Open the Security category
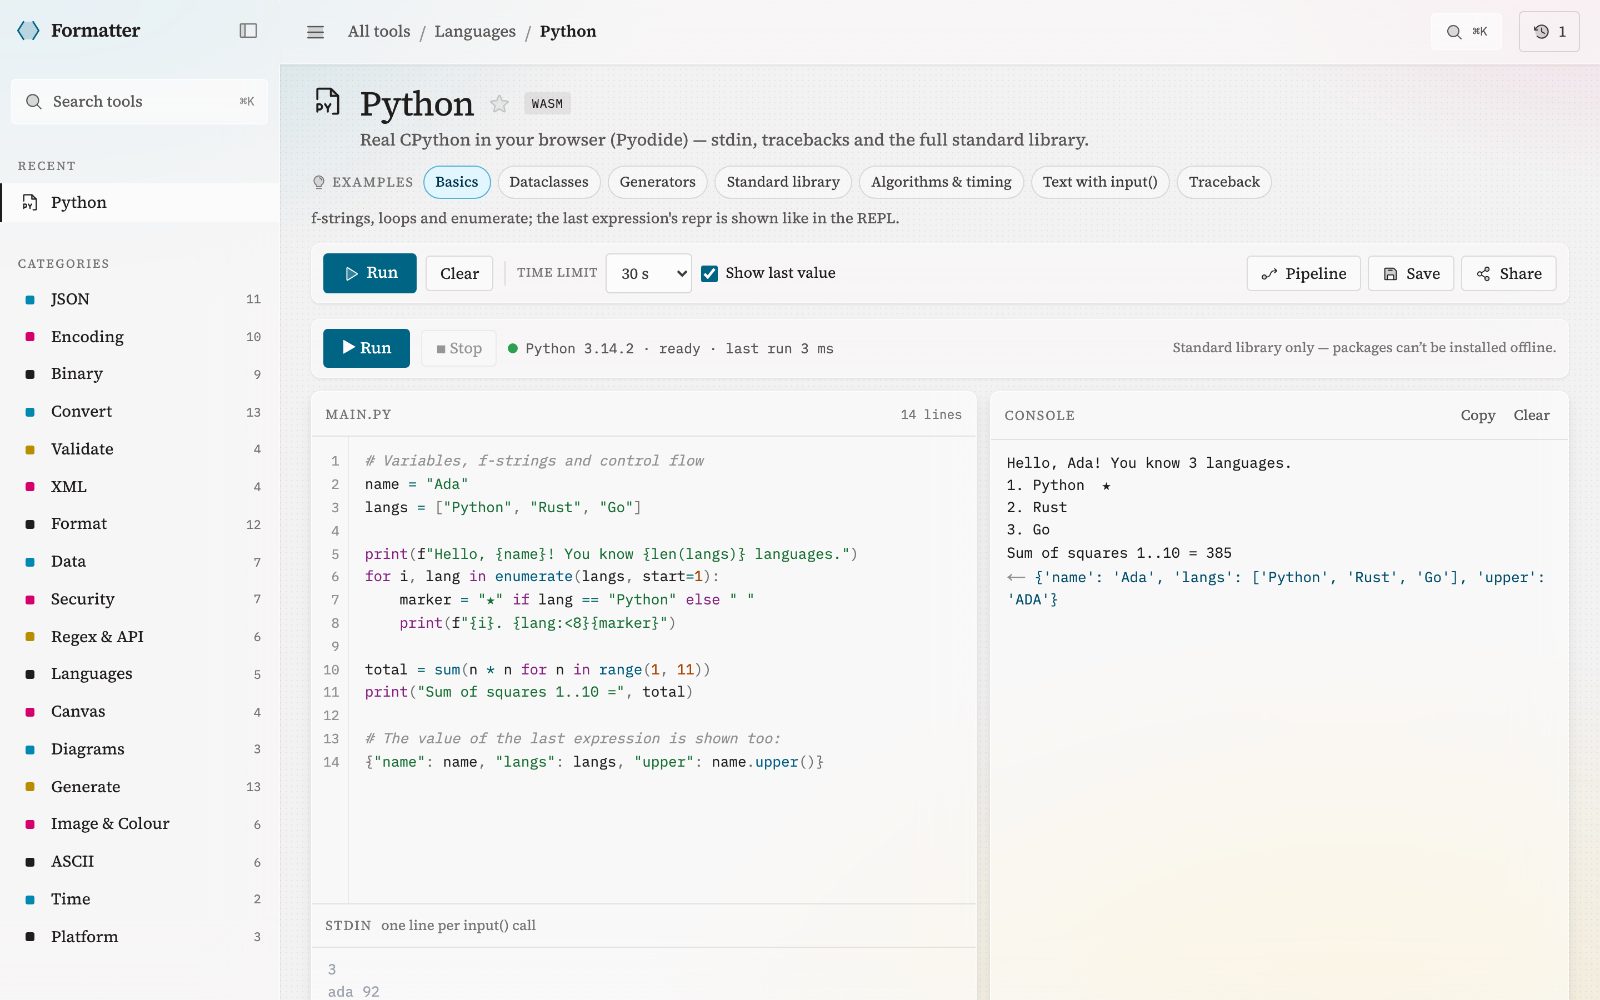 point(140,599)
